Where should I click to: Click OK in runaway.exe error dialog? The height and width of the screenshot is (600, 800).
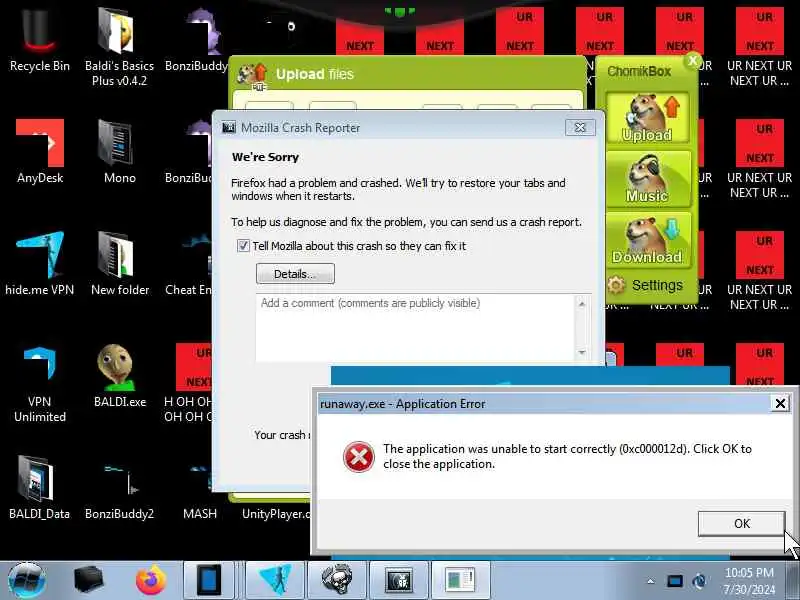[741, 523]
